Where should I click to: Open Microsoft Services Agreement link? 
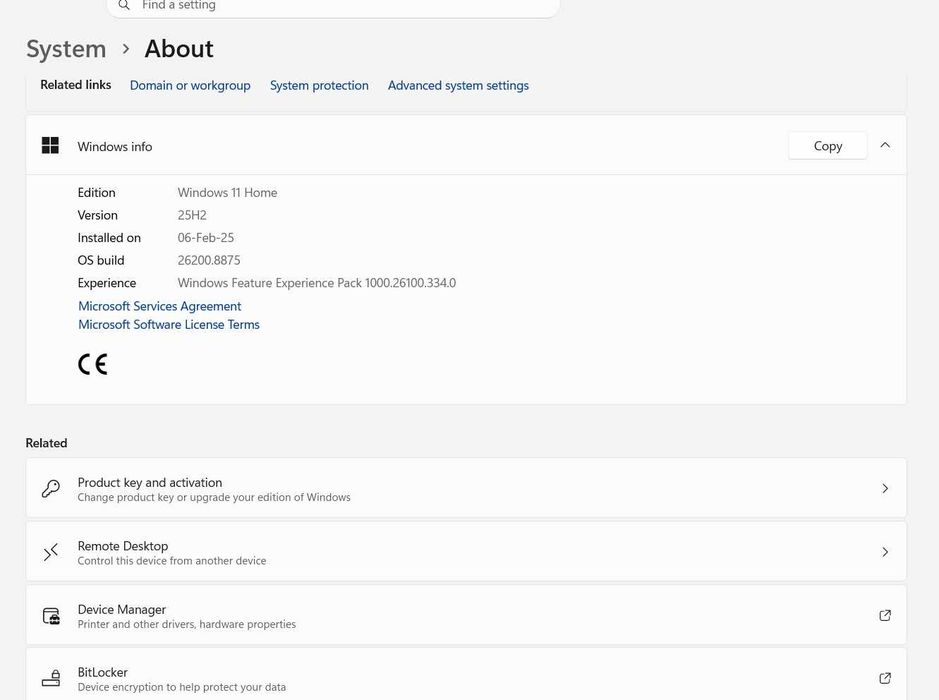tap(159, 306)
